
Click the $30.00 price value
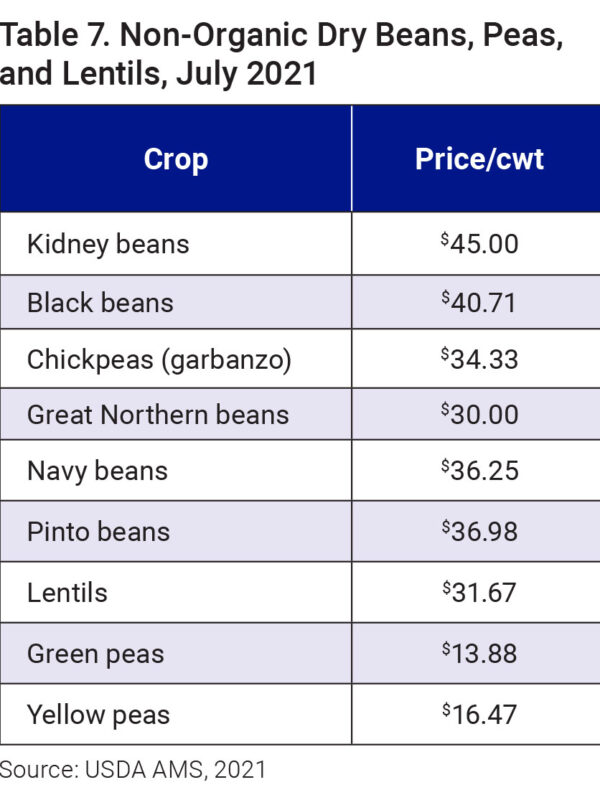(x=479, y=414)
